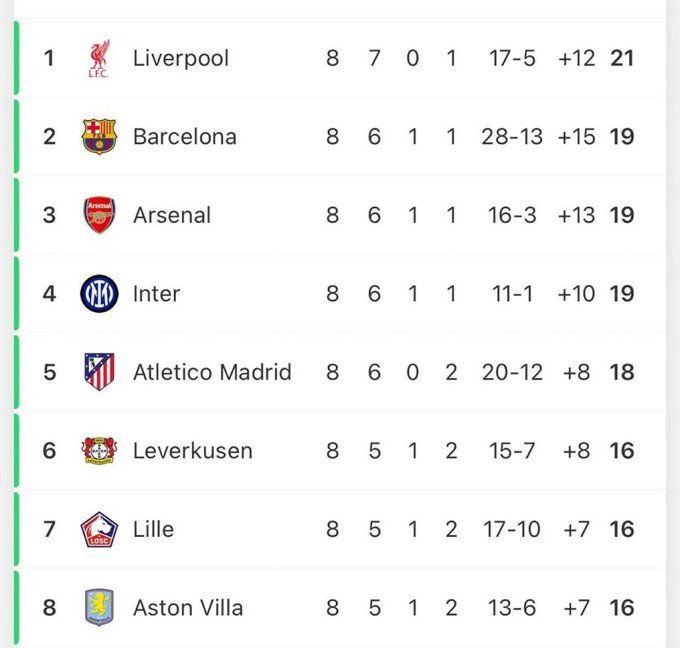Click the Leverkusen club crest
Viewport: 680px width, 648px height.
click(x=99, y=451)
